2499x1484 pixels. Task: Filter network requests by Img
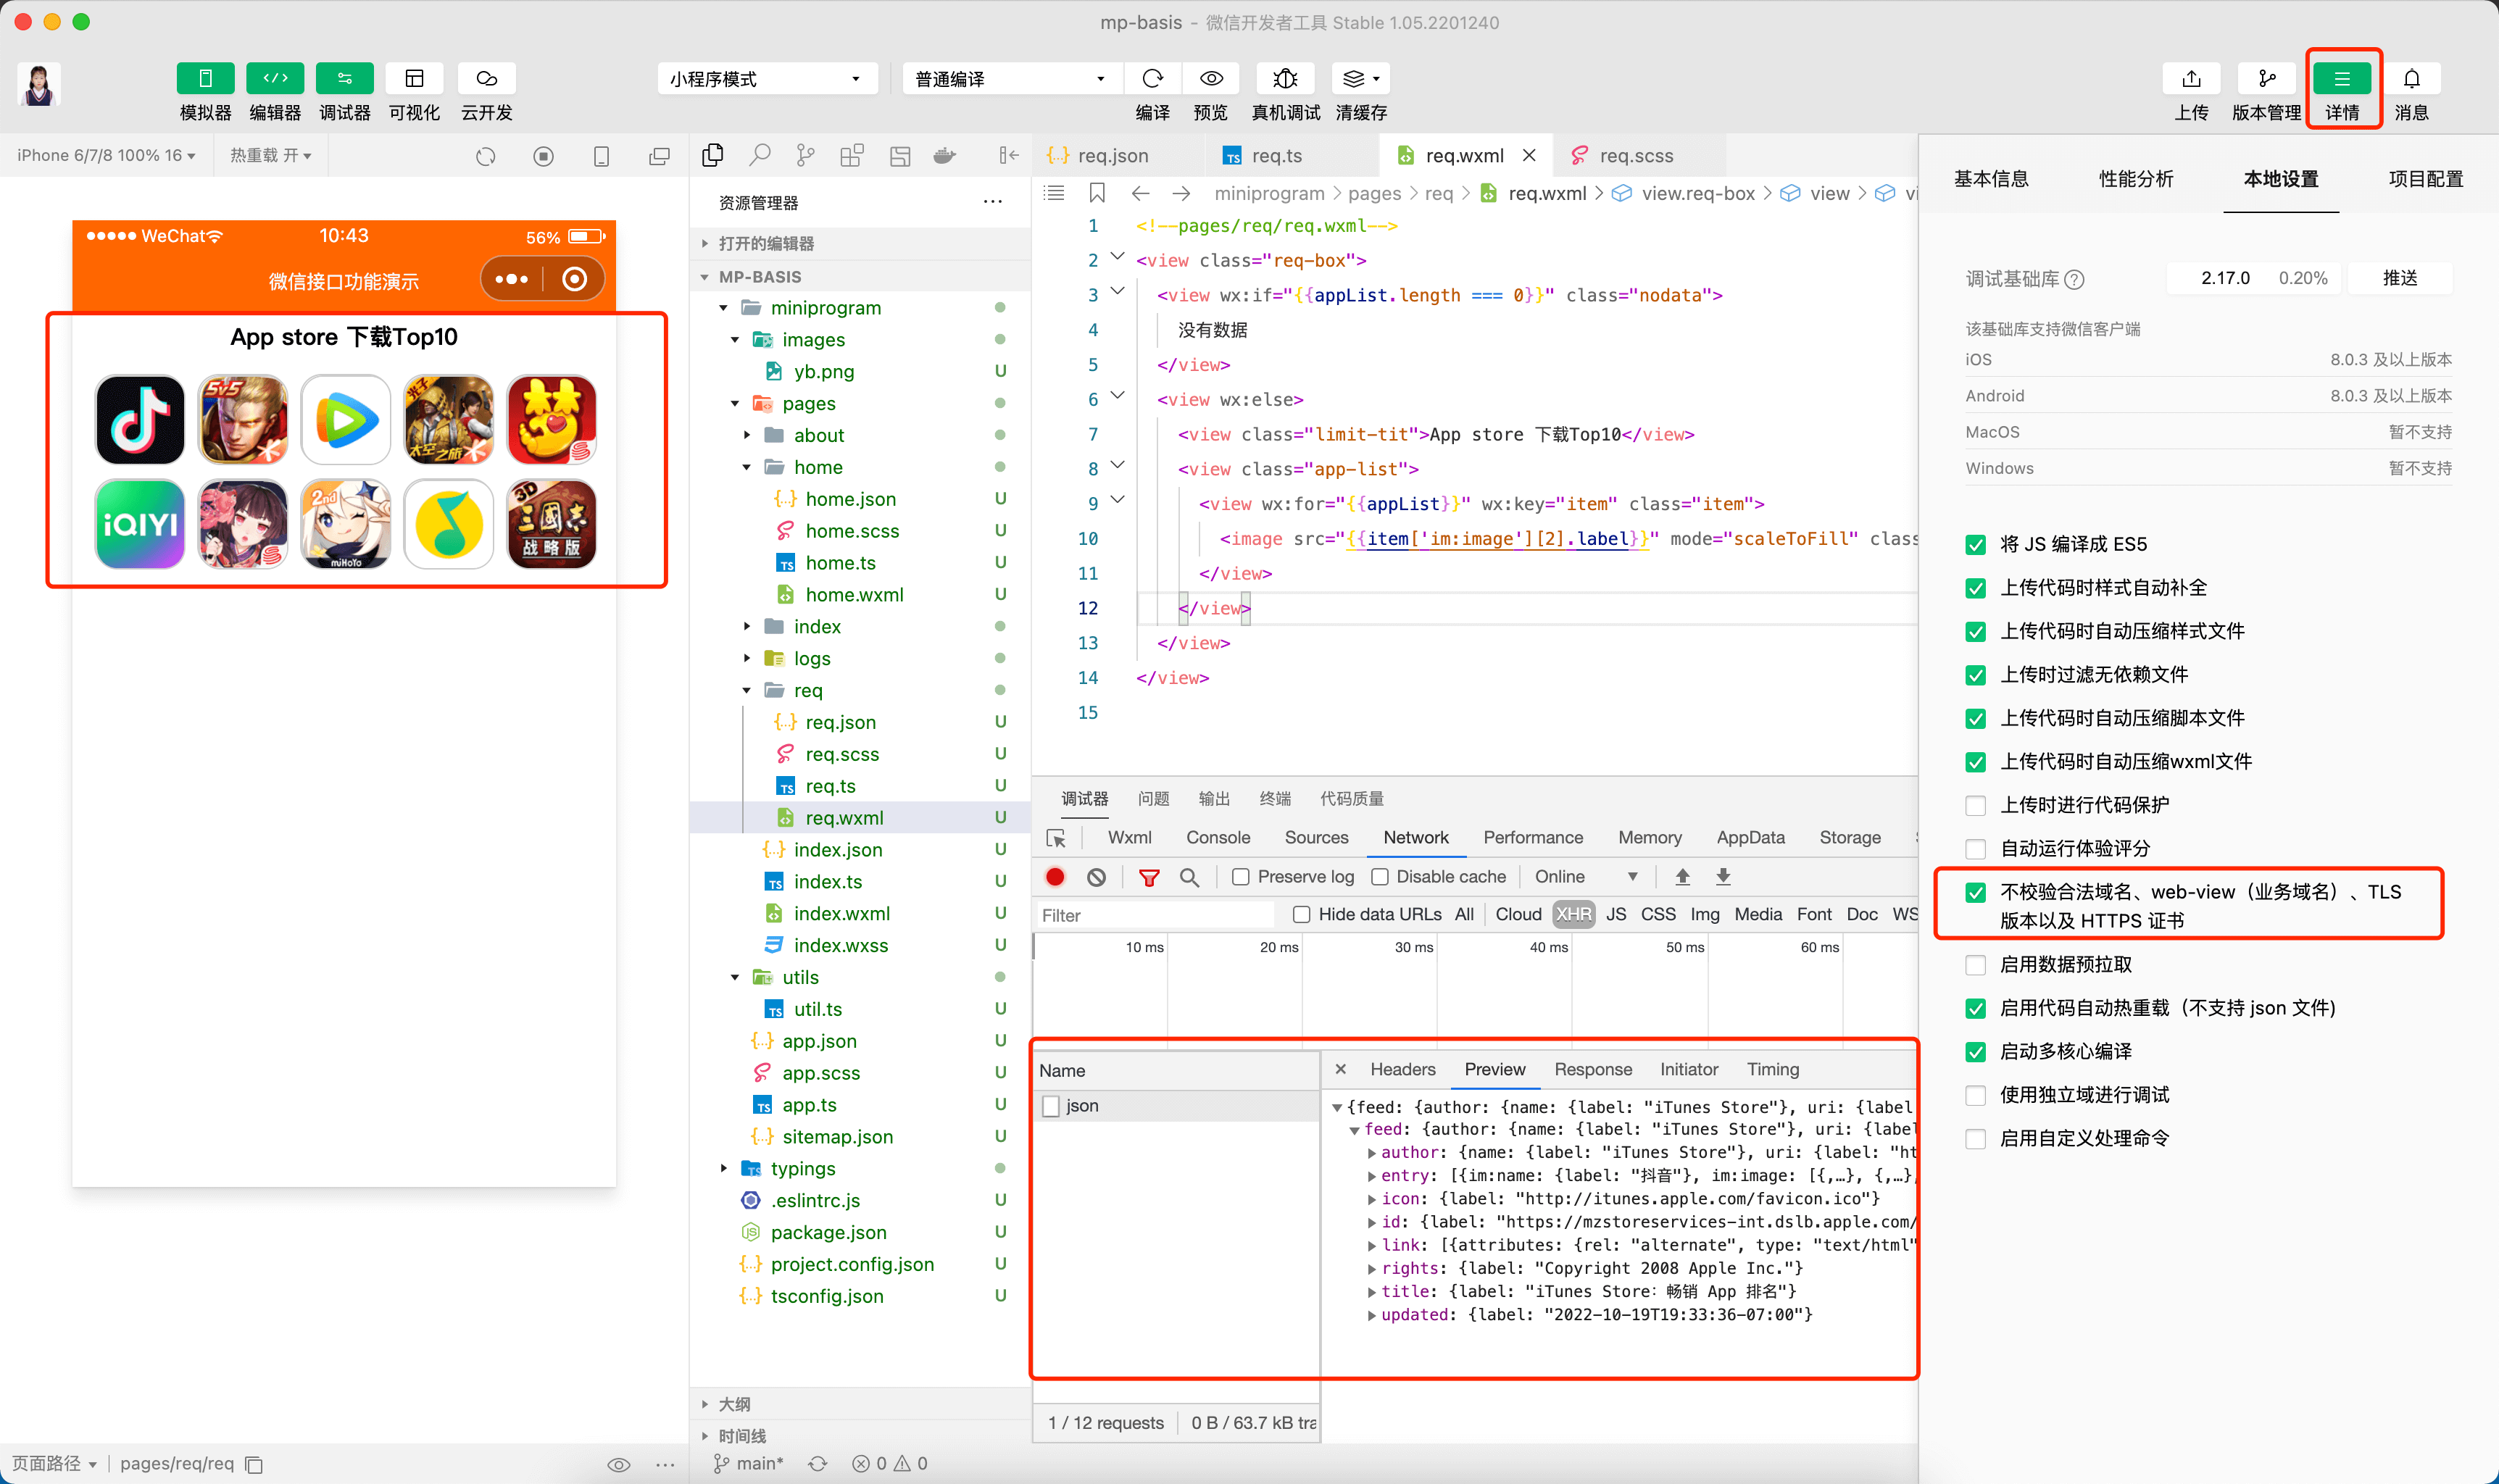tap(1704, 914)
